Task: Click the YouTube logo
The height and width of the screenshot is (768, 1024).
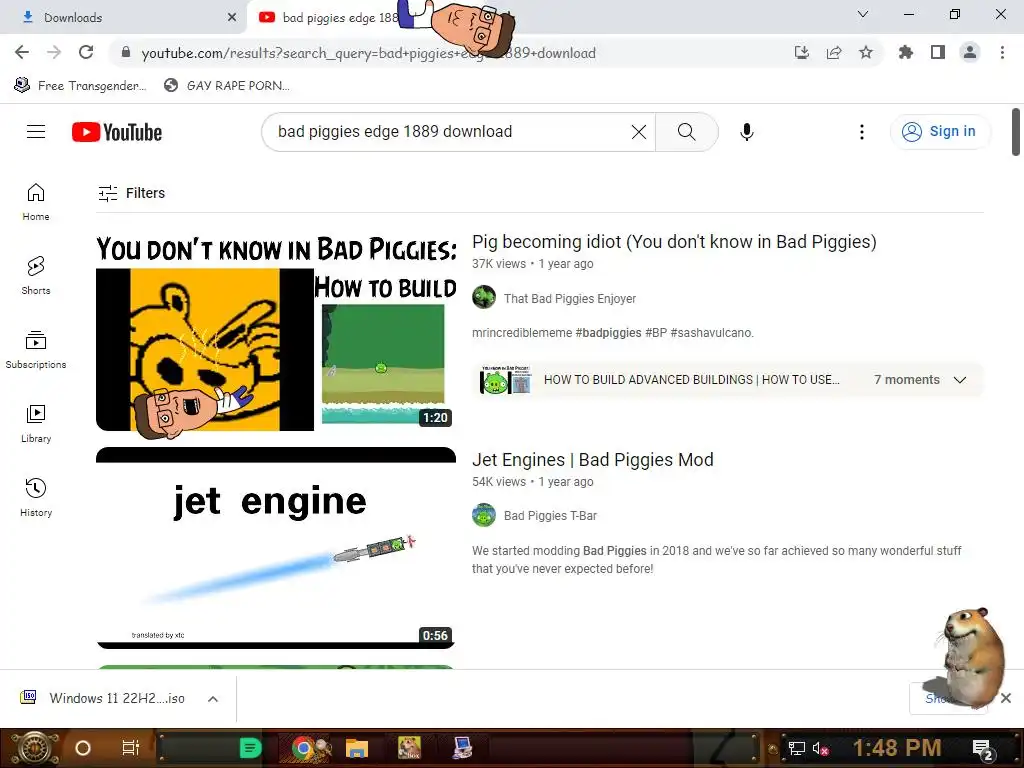Action: click(117, 132)
